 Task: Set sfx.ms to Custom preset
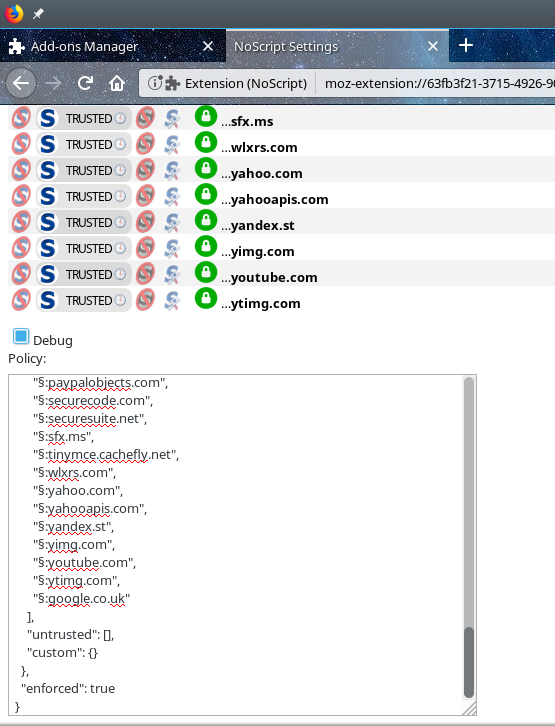pyautogui.click(x=172, y=119)
